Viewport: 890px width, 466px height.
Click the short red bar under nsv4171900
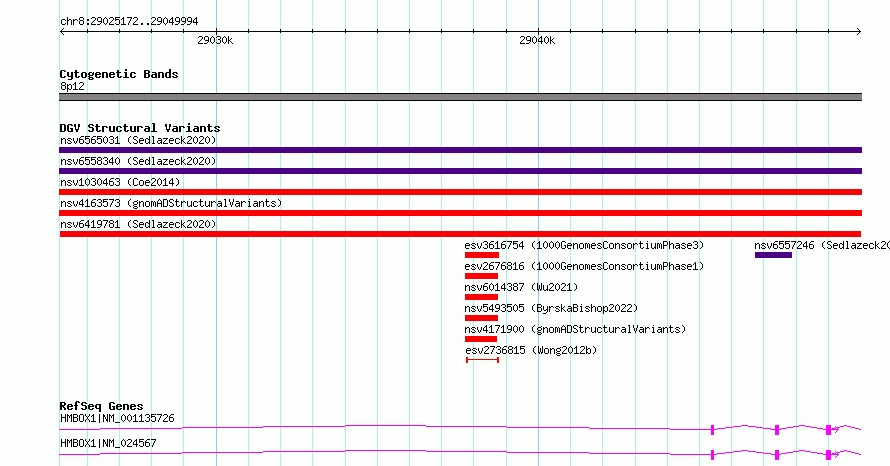coord(481,339)
